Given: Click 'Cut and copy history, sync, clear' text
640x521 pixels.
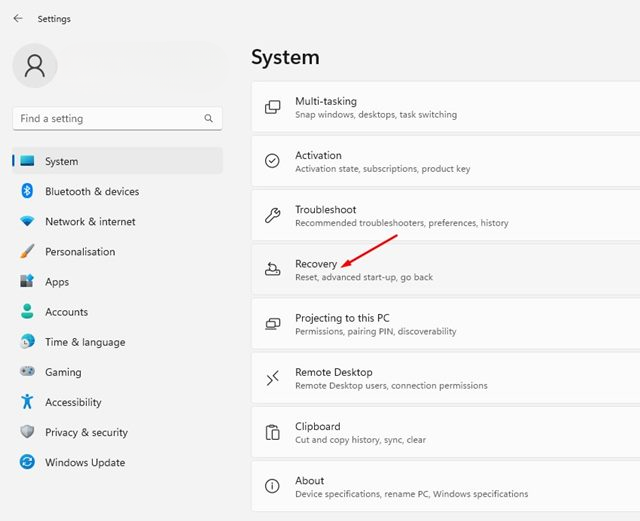Looking at the screenshot, I should tap(360, 440).
